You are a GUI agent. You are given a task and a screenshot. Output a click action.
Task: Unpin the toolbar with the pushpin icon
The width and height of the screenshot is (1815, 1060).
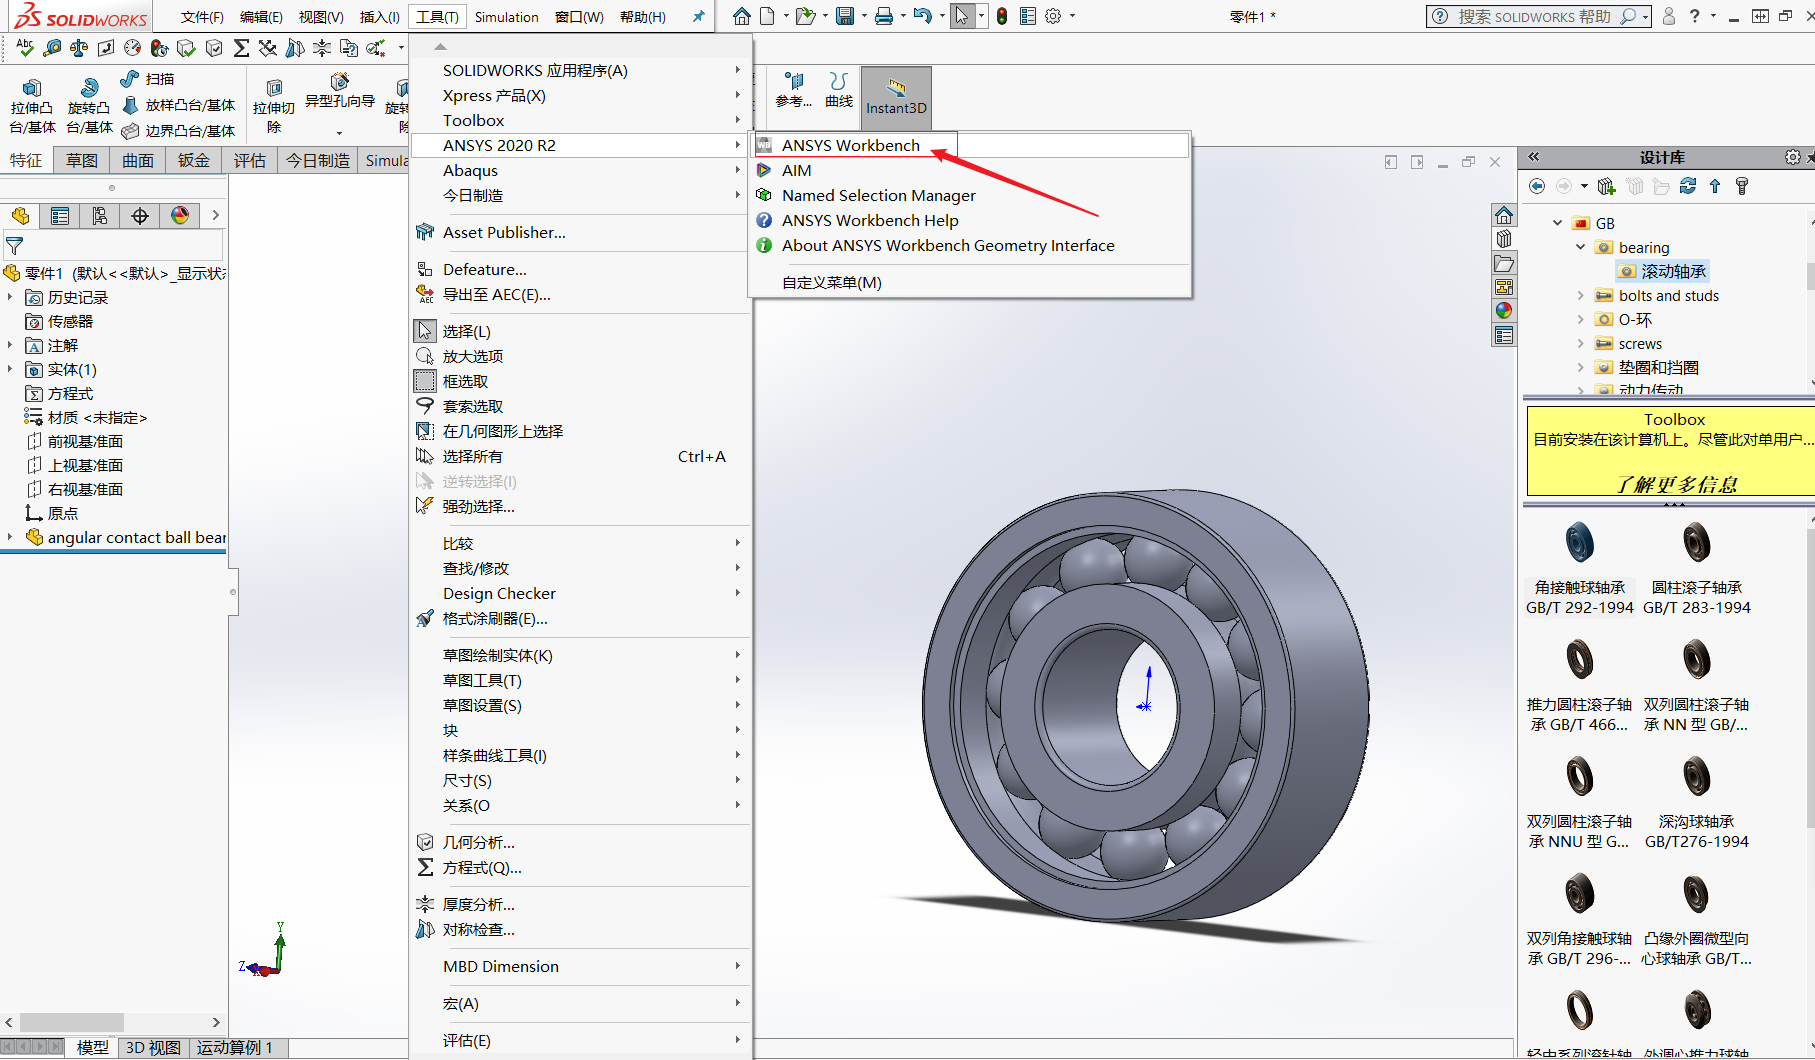(x=697, y=16)
